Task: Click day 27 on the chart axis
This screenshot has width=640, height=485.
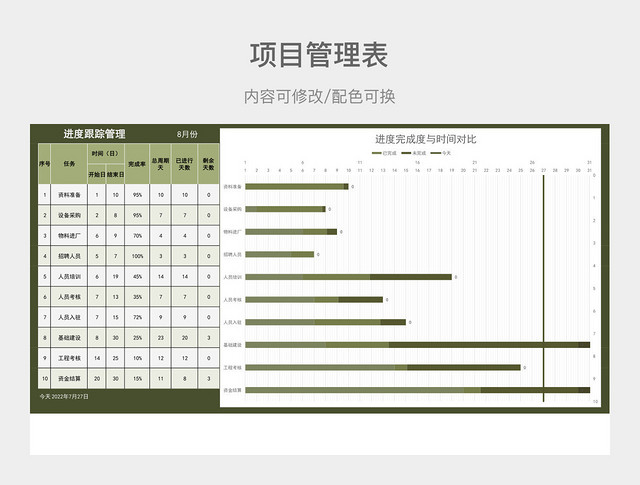Action: [544, 170]
